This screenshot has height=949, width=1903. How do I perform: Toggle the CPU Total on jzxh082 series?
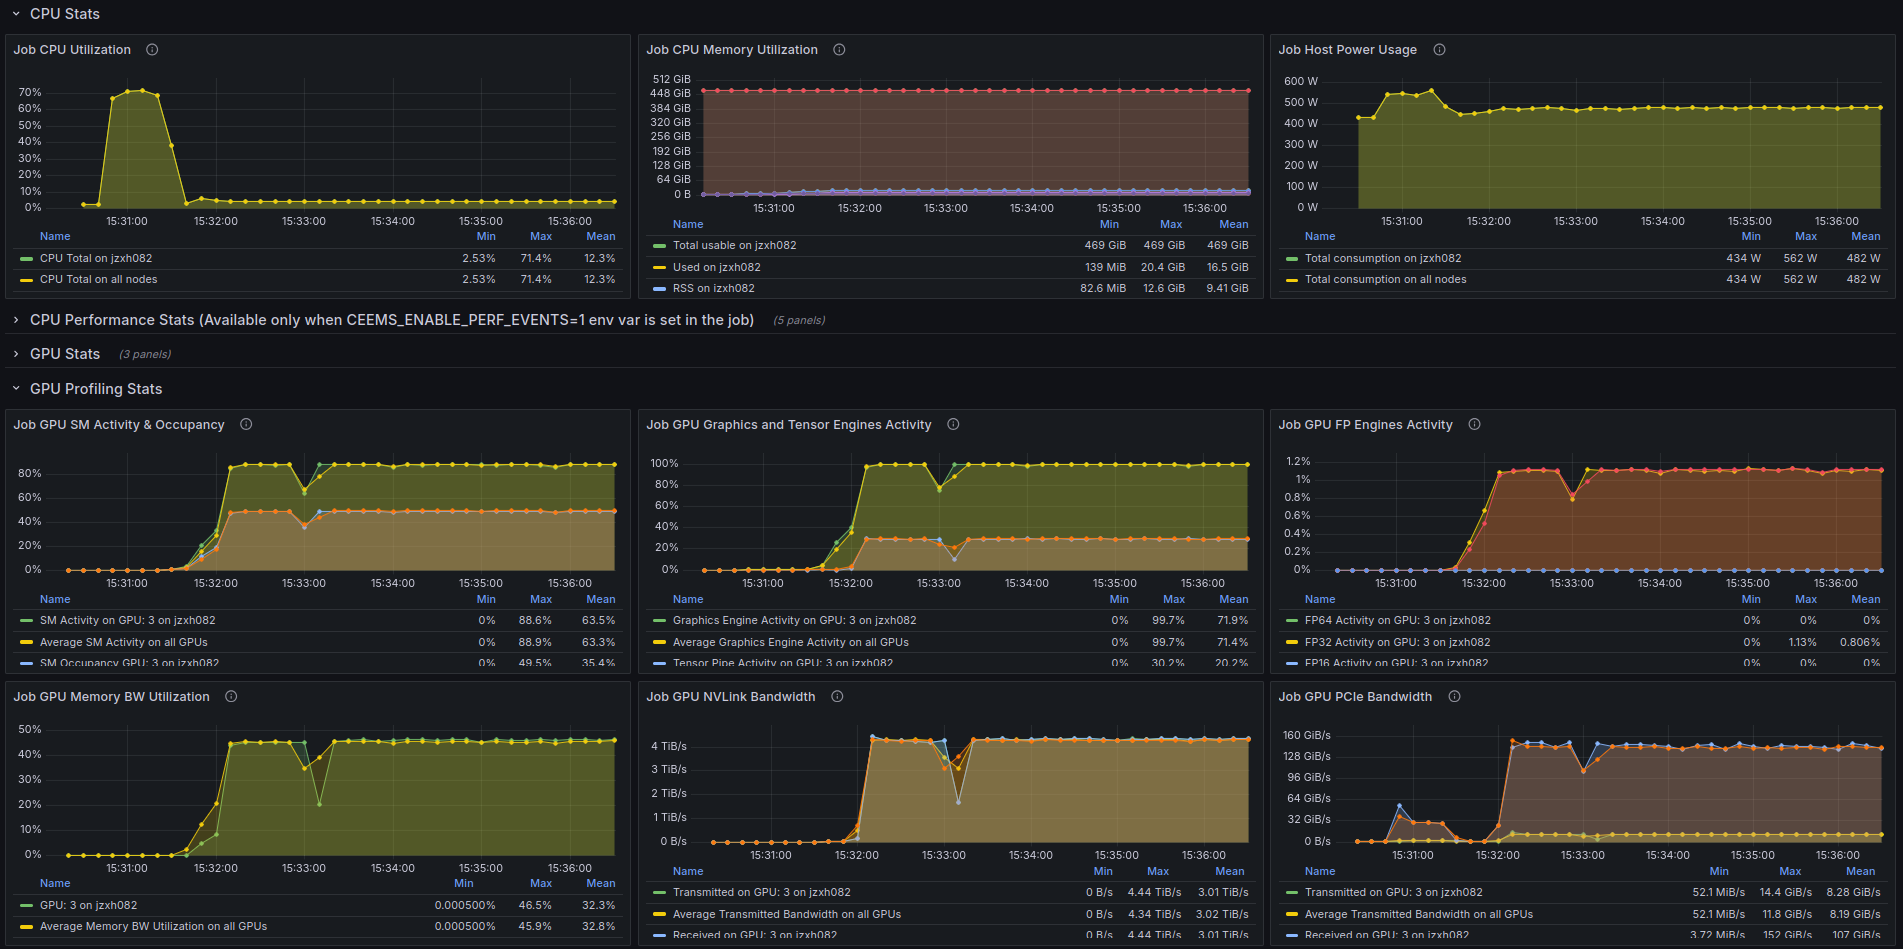pos(96,258)
